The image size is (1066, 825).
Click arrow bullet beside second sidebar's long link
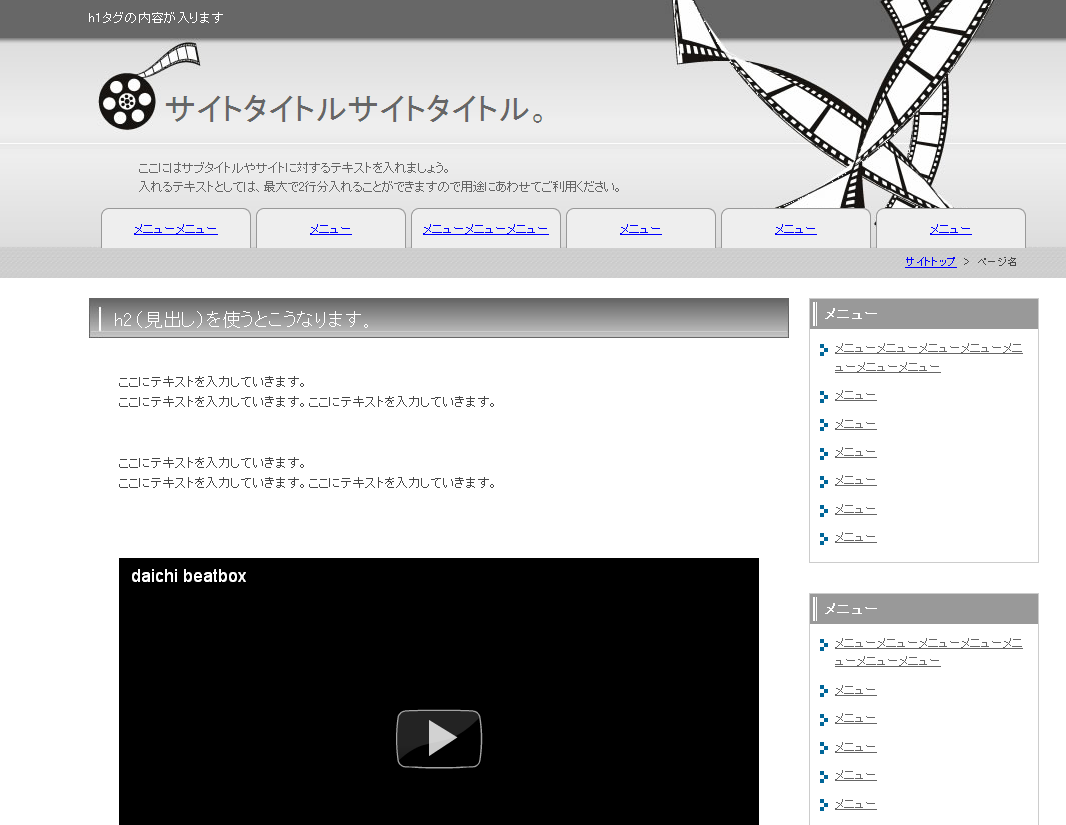tap(823, 644)
